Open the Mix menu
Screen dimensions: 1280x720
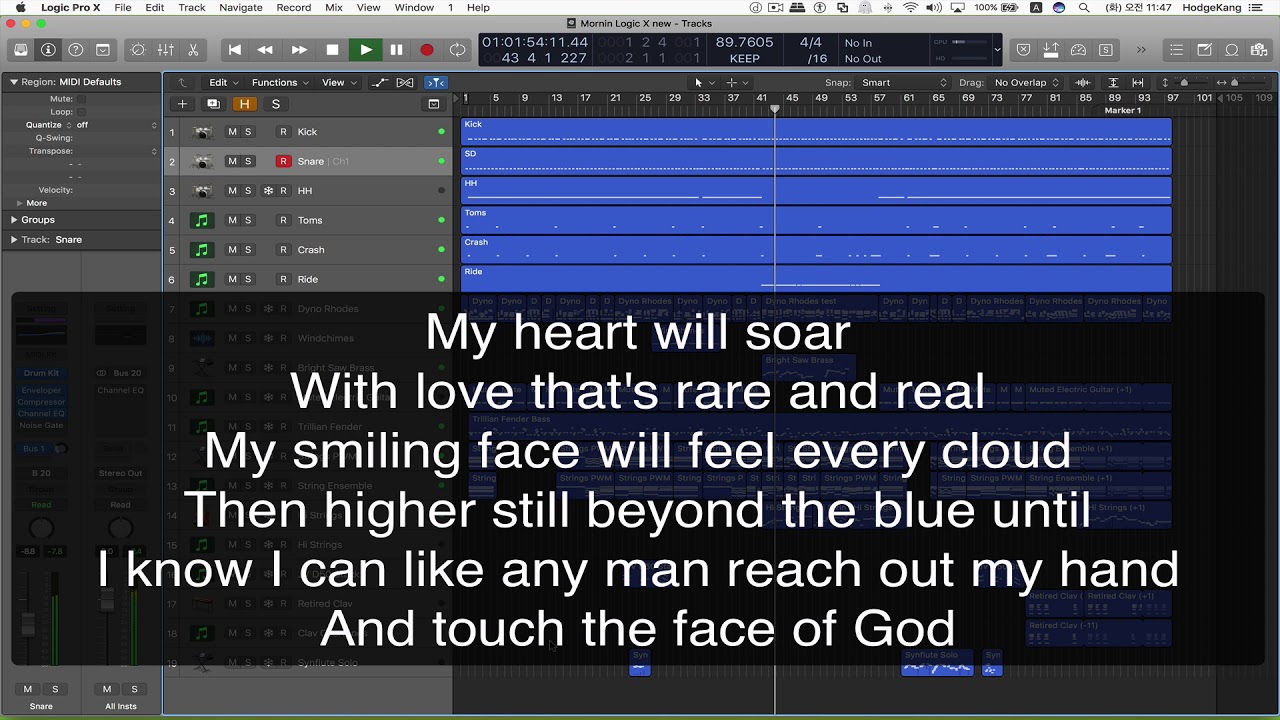coord(333,7)
